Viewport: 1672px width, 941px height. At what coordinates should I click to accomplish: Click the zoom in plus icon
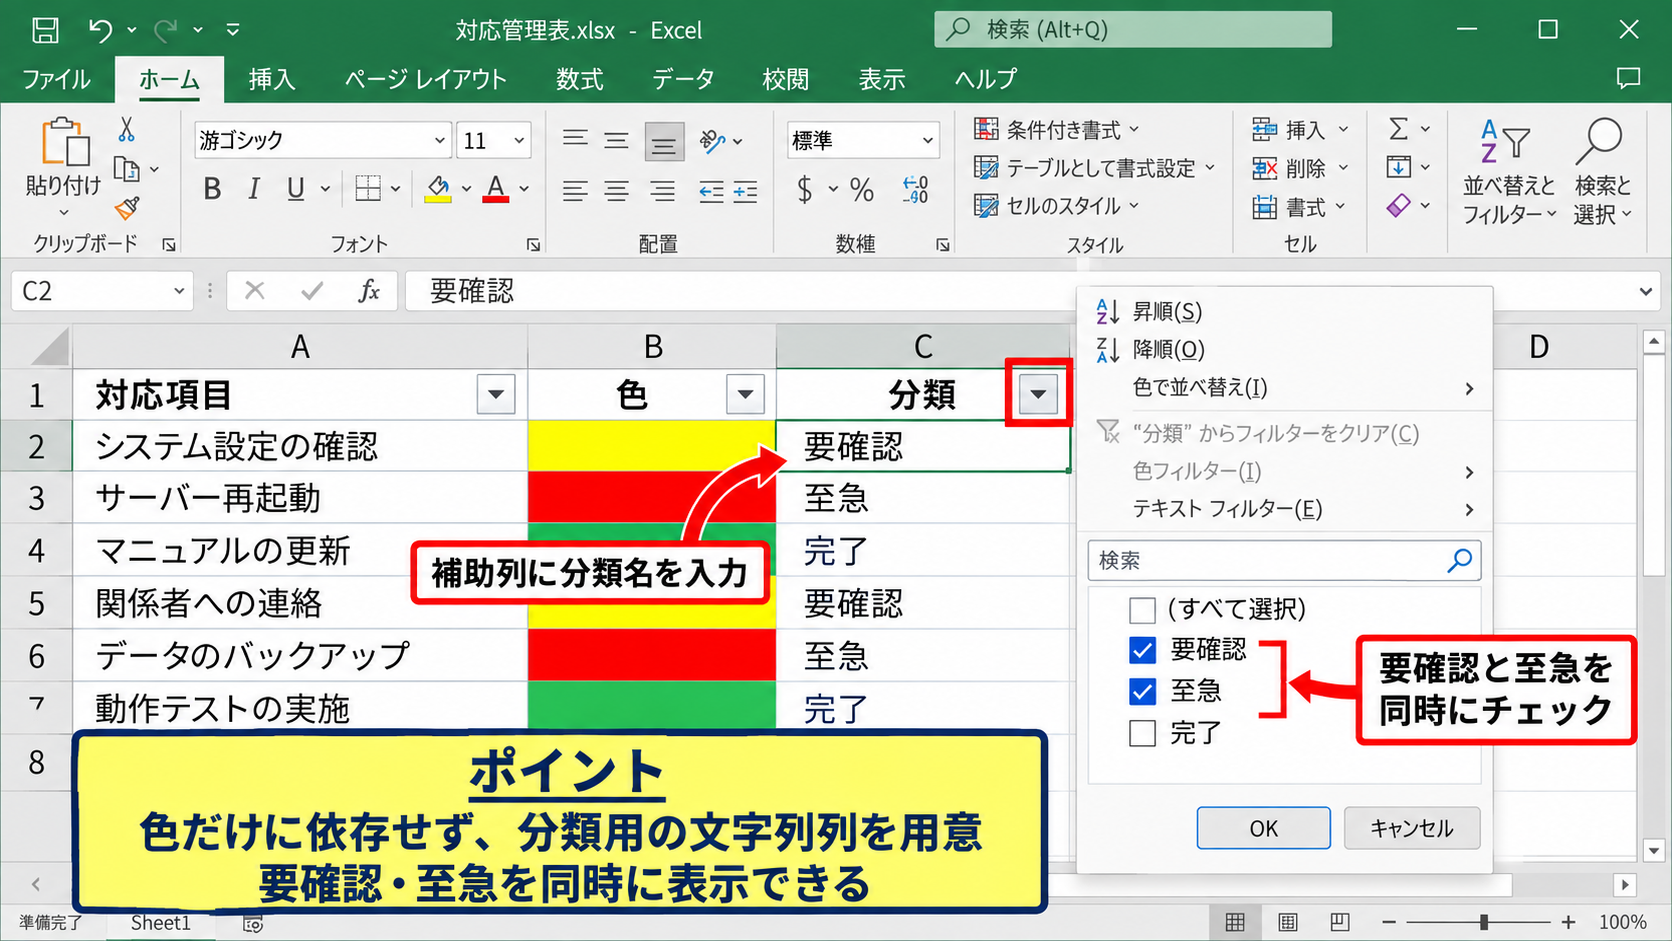[x=1569, y=922]
